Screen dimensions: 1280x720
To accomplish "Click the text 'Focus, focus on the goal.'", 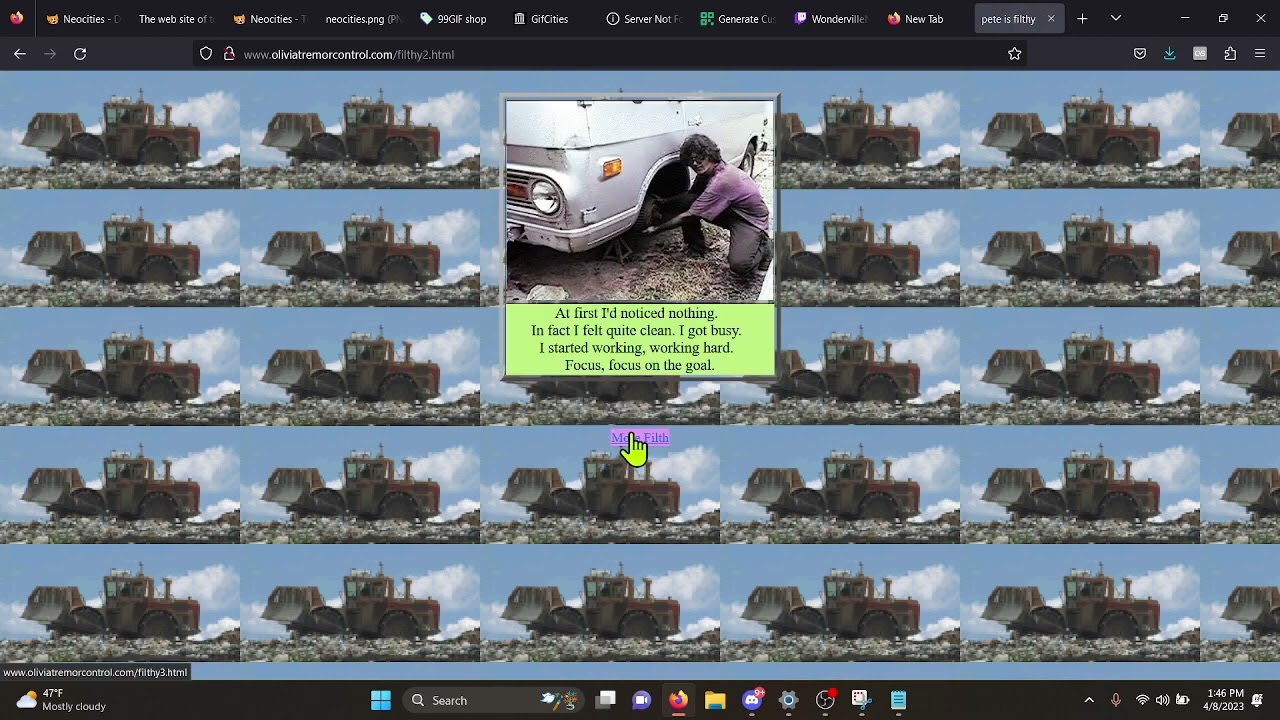I will 639,365.
